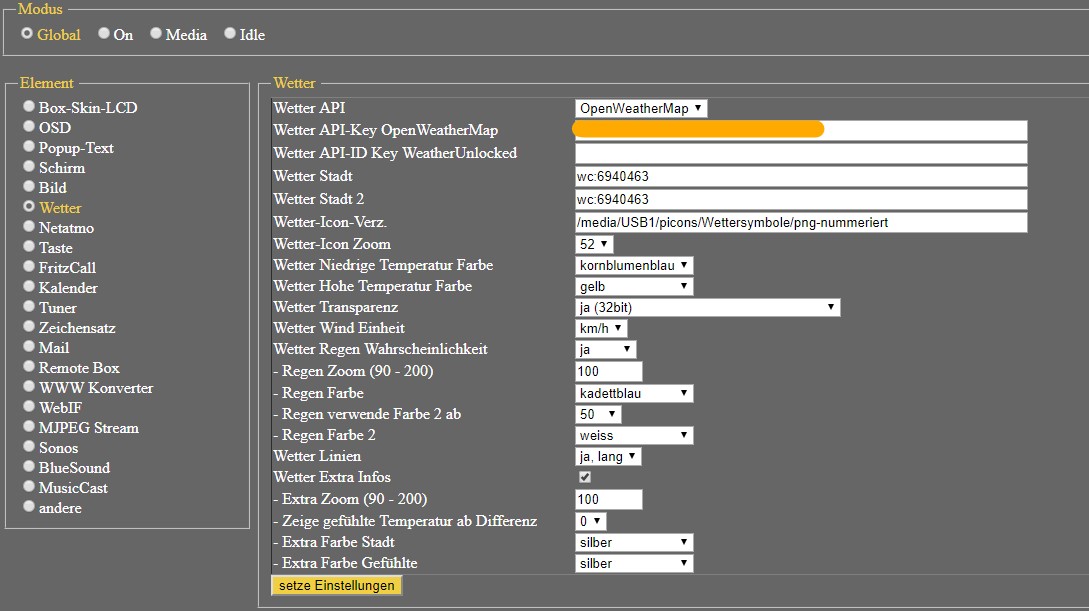The image size is (1089, 611).
Task: Toggle the Wetter Extra Infos checkbox
Action: tap(585, 478)
